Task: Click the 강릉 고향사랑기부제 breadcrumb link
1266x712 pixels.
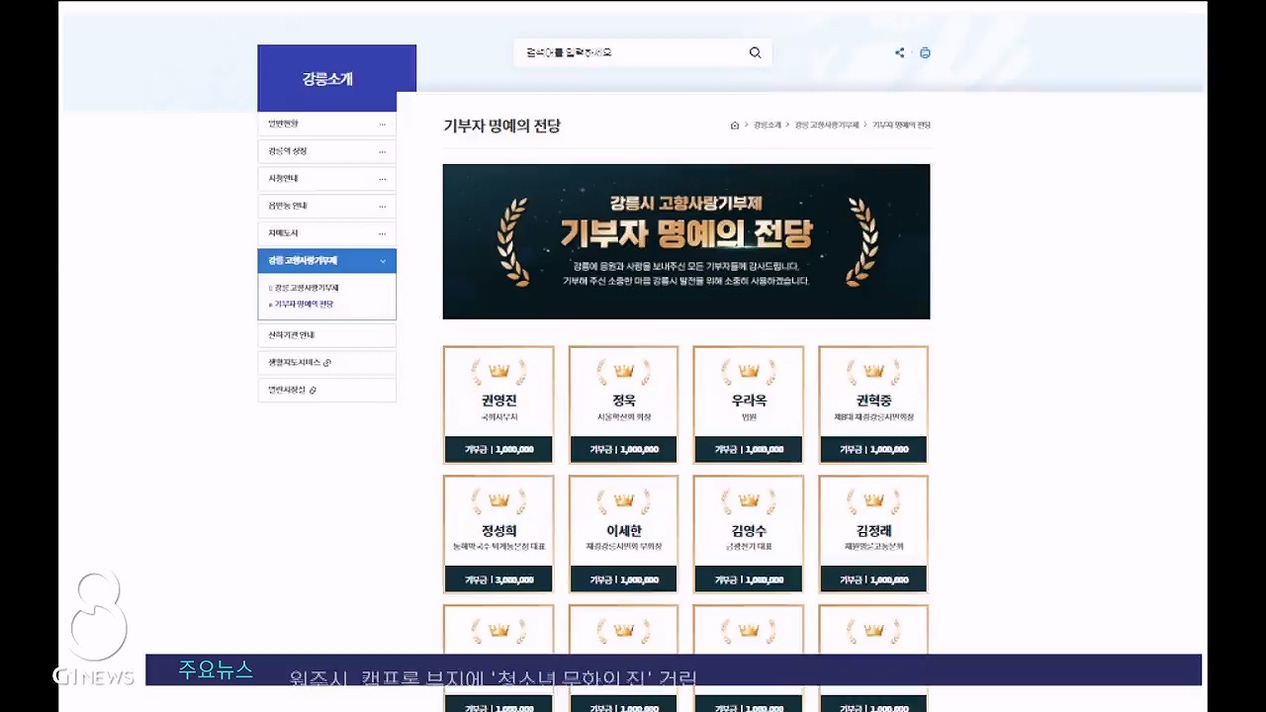Action: (827, 126)
